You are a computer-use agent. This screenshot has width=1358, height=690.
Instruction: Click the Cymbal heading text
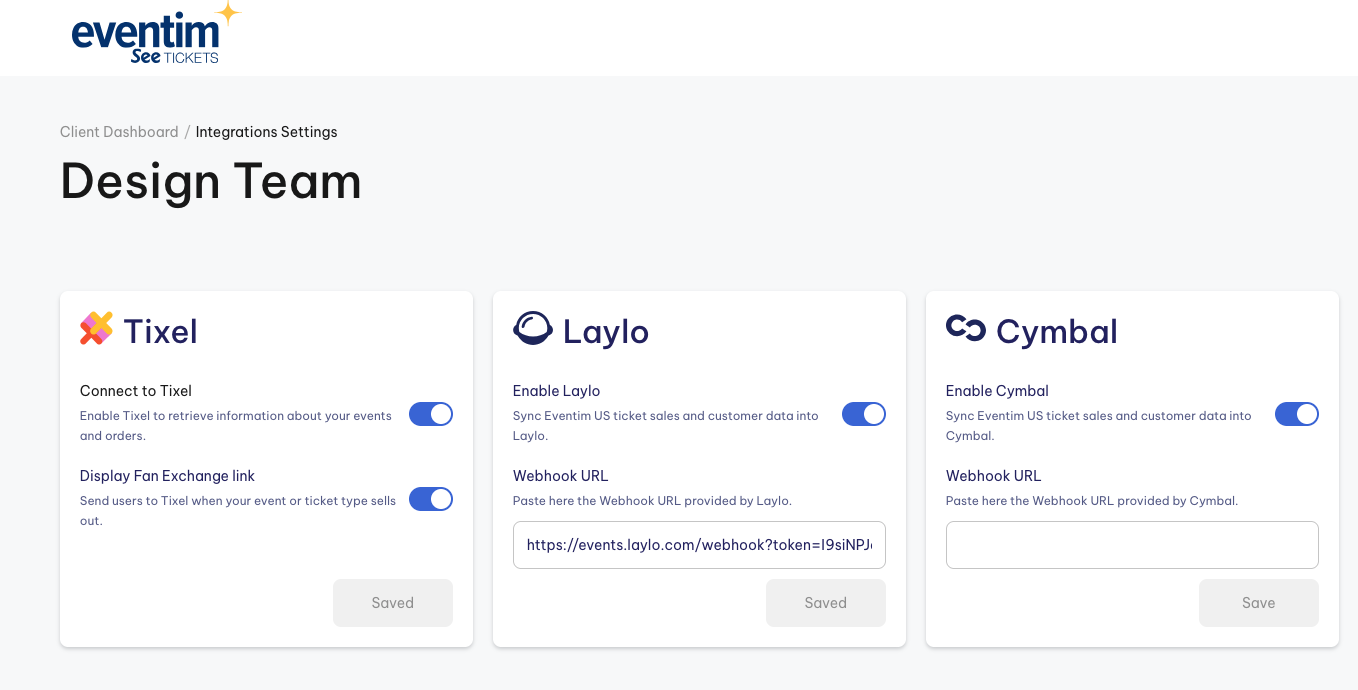click(x=1057, y=331)
